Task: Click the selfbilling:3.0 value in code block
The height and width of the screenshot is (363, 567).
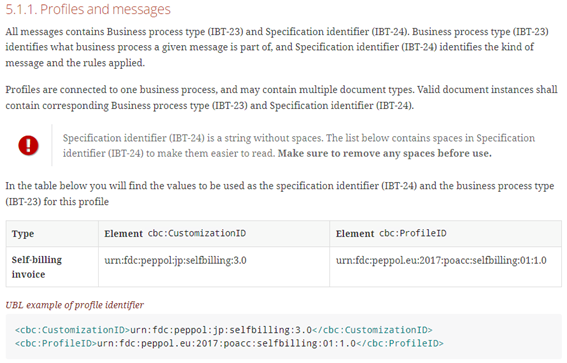Action: coord(270,330)
